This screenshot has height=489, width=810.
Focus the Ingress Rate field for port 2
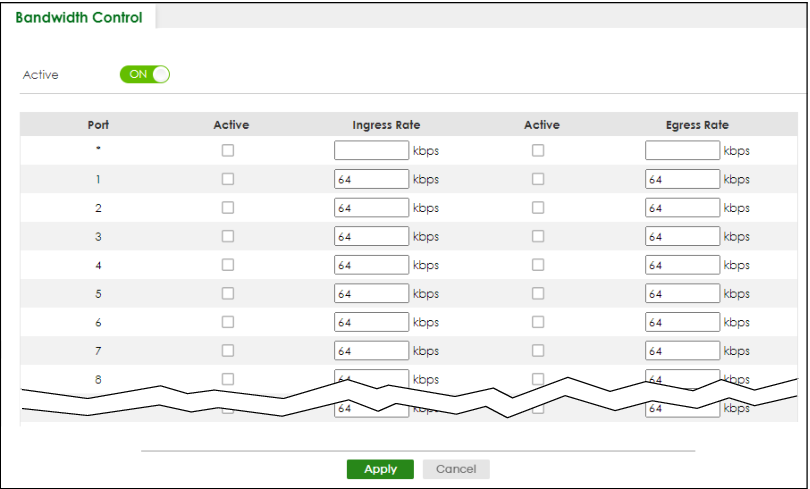pyautogui.click(x=371, y=208)
